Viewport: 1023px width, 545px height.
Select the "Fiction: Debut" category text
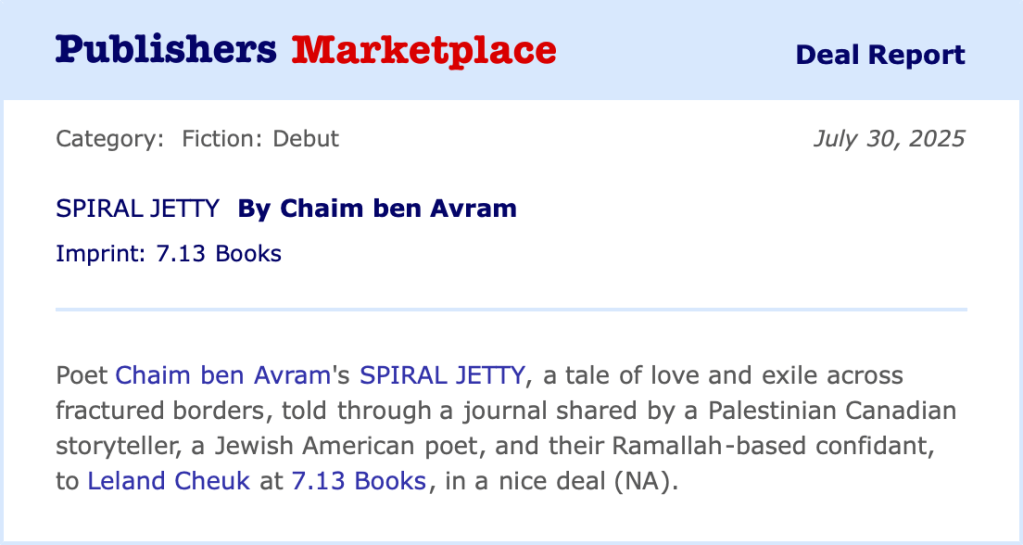(x=260, y=139)
